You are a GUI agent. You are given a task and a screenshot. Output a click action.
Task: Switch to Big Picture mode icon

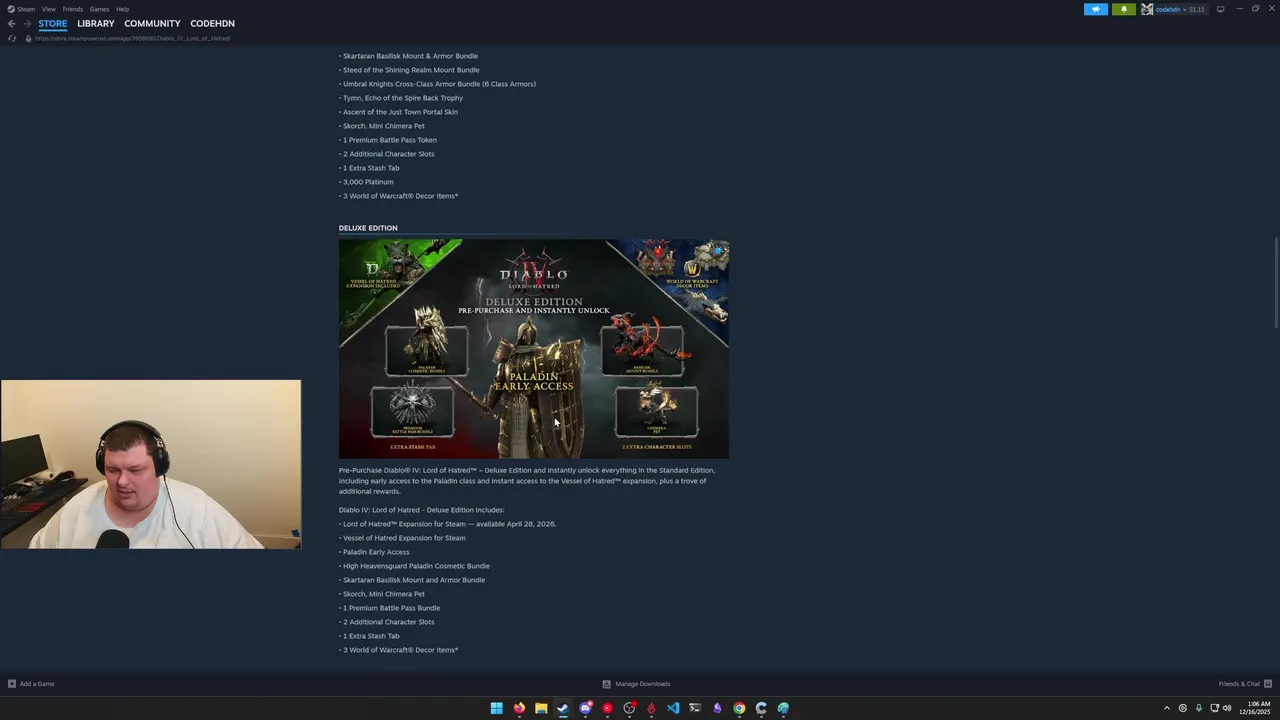pyautogui.click(x=1220, y=9)
